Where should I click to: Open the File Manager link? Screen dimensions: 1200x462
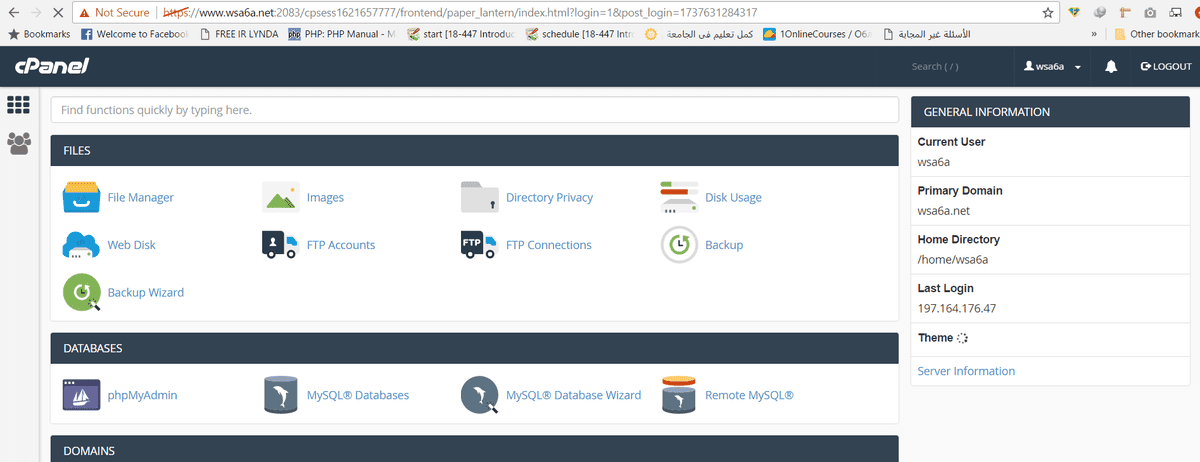(141, 197)
